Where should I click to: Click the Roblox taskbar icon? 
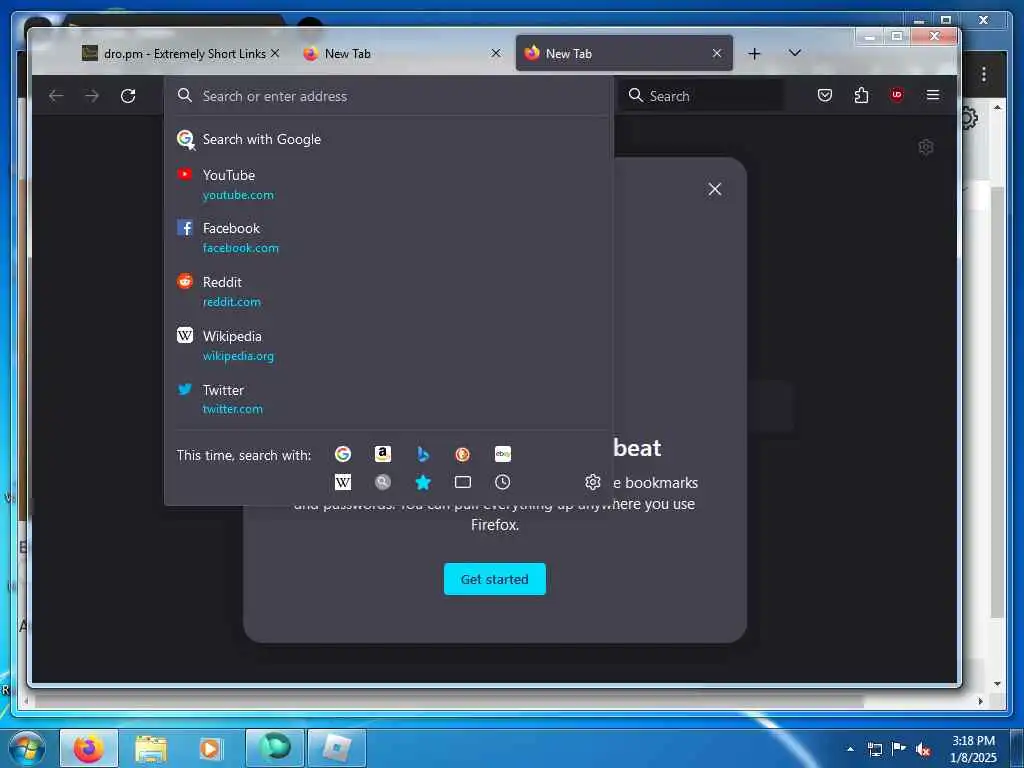pos(337,748)
